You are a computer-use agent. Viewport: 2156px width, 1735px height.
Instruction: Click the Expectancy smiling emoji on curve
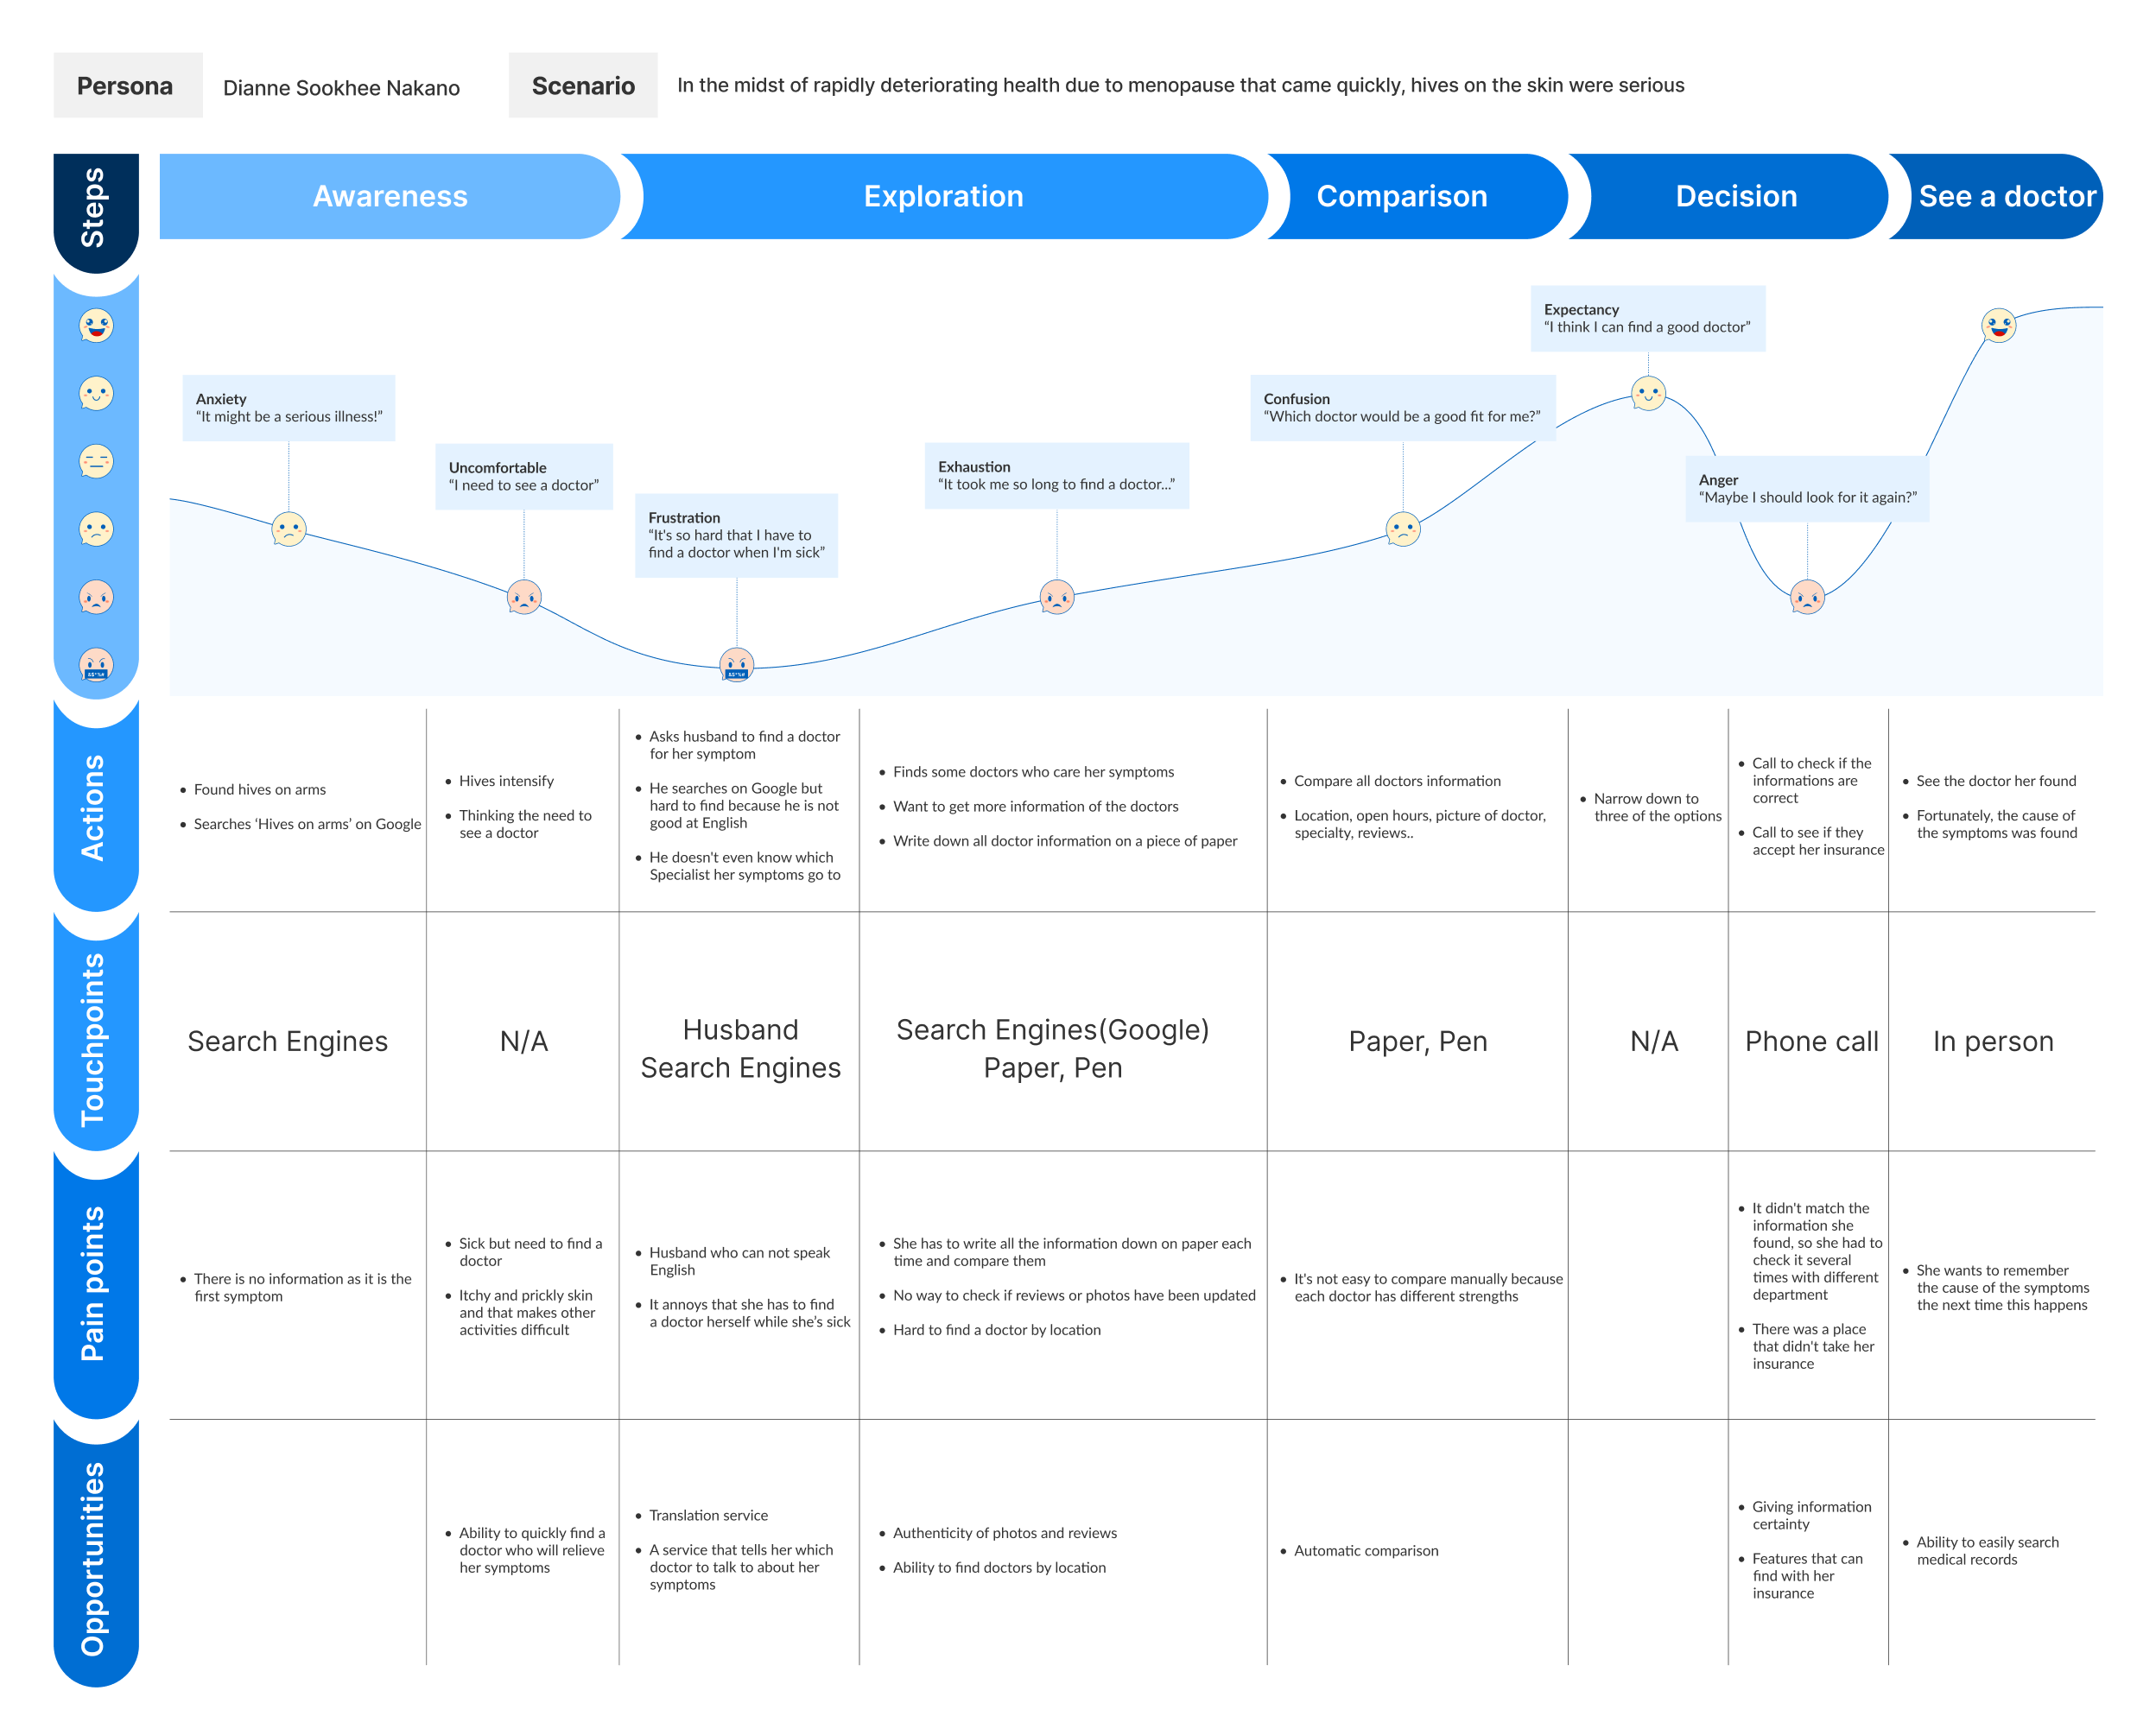[1648, 393]
